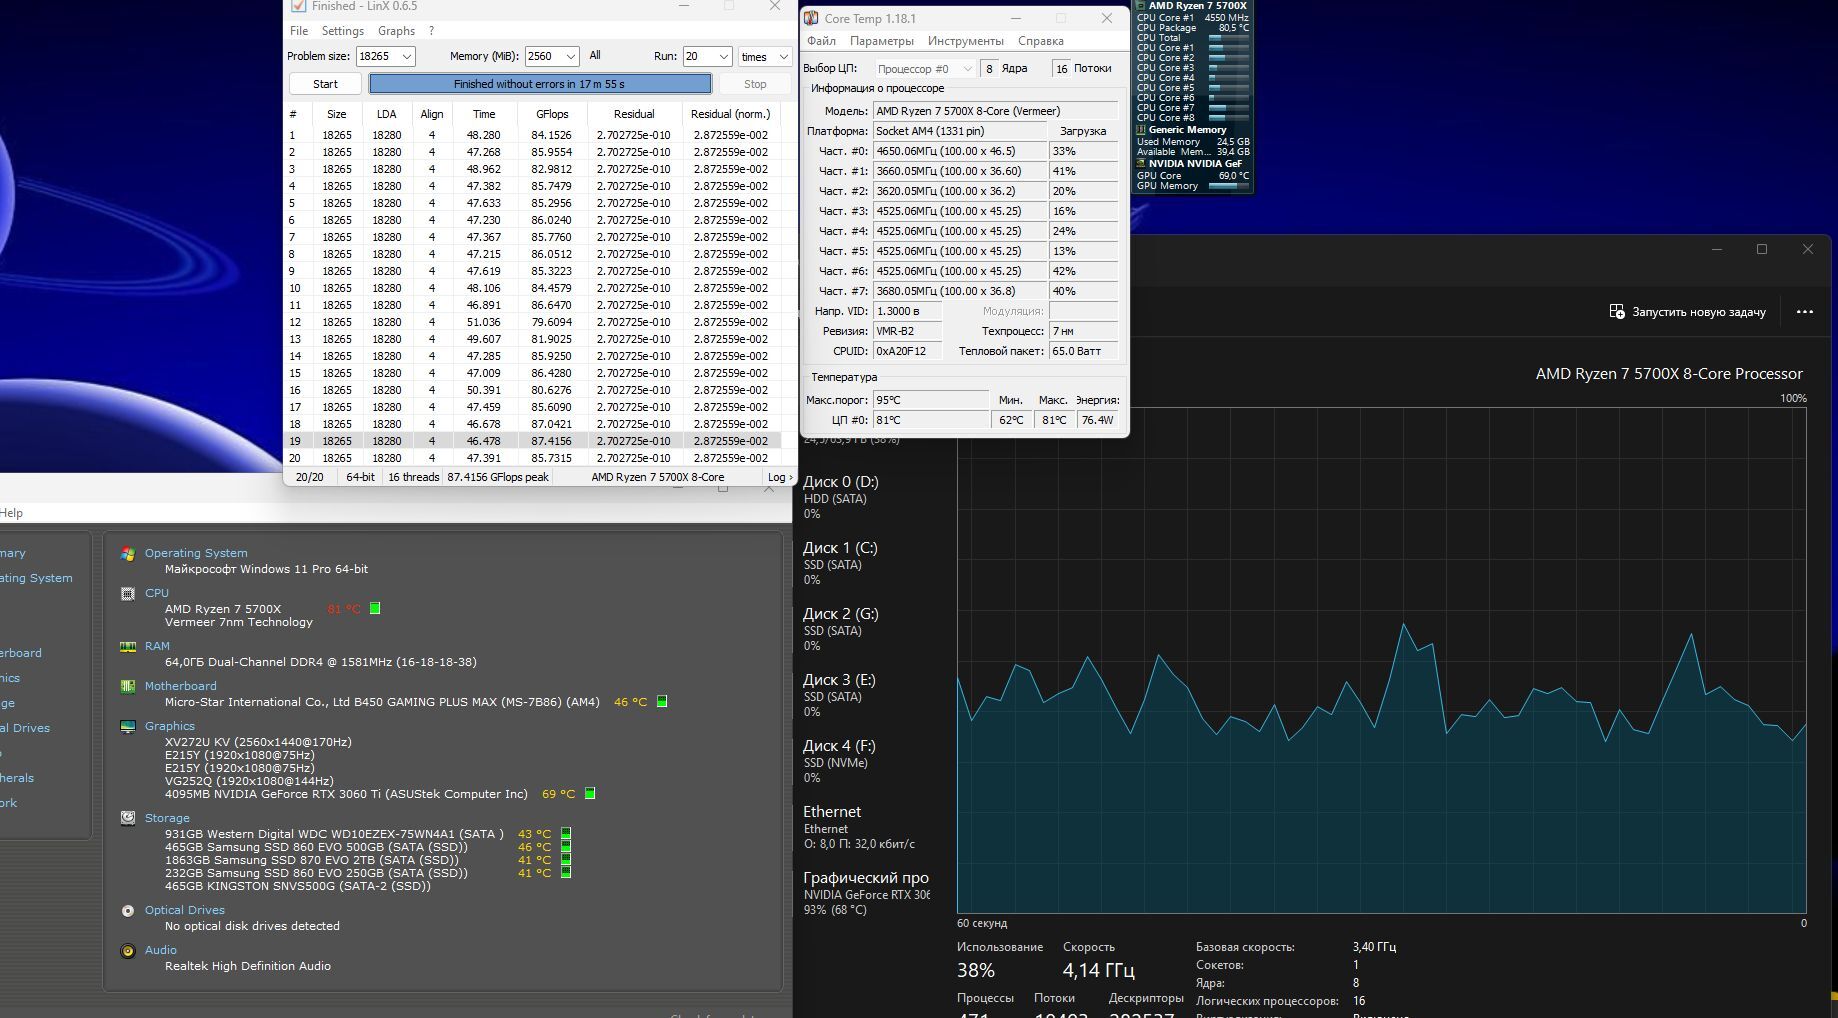1838x1018 pixels.
Task: Click All memory label in LinX
Action: [595, 56]
